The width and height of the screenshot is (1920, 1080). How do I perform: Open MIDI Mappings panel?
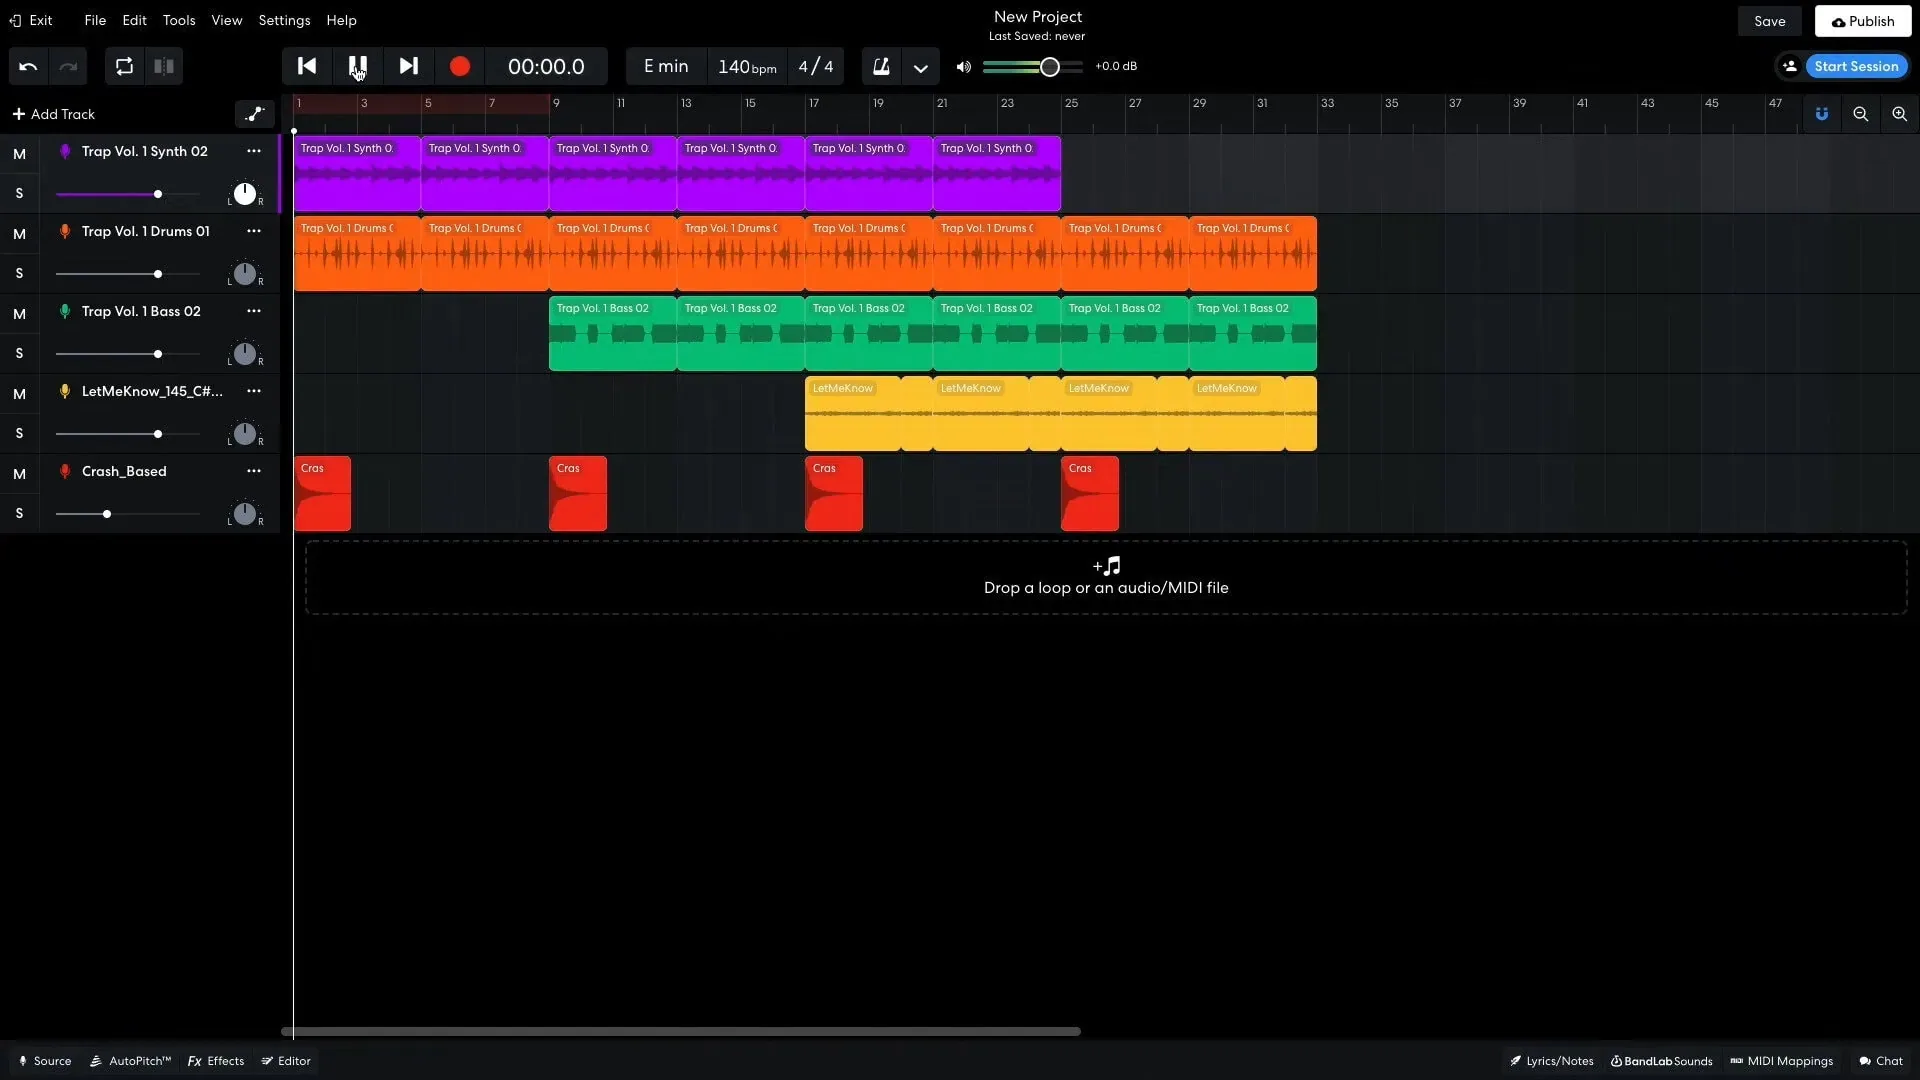pos(1782,1061)
